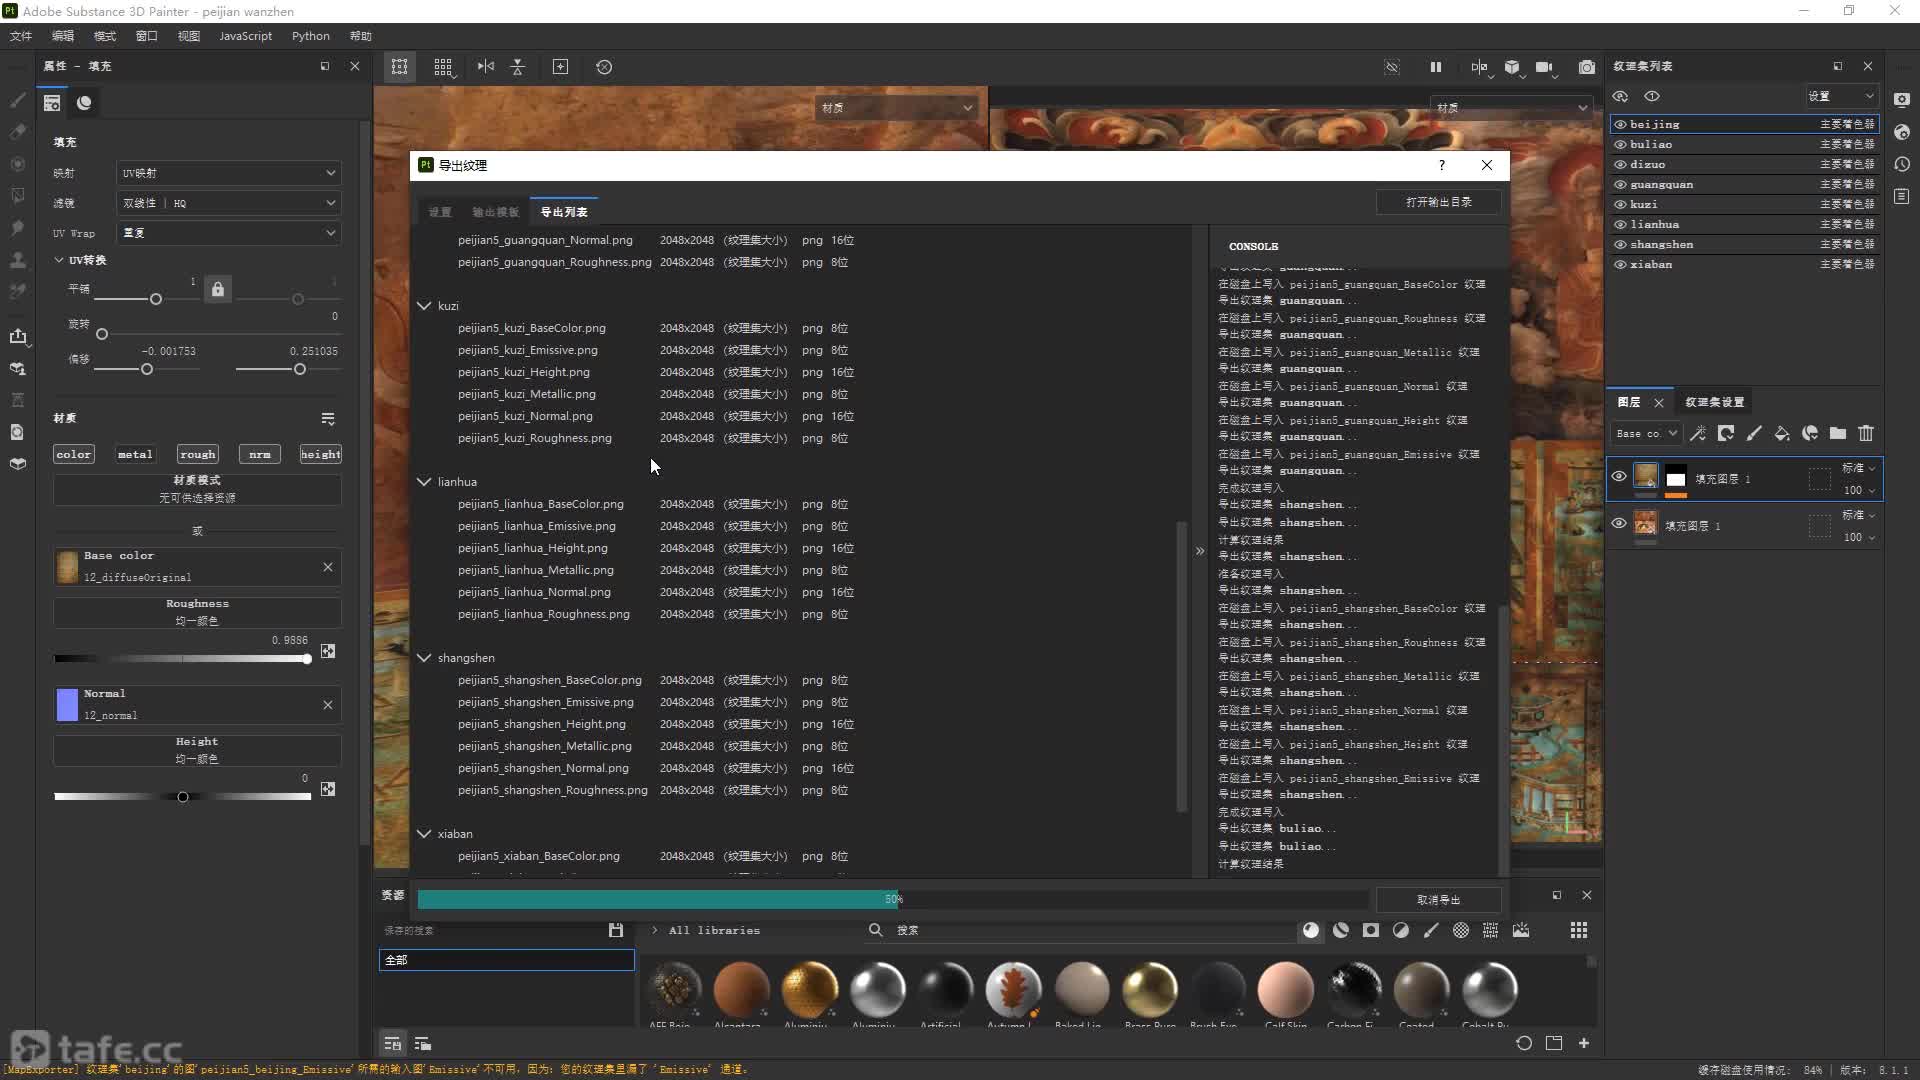Viewport: 1920px width, 1080px height.
Task: Open the 双线性 HQ filter dropdown
Action: click(x=229, y=203)
